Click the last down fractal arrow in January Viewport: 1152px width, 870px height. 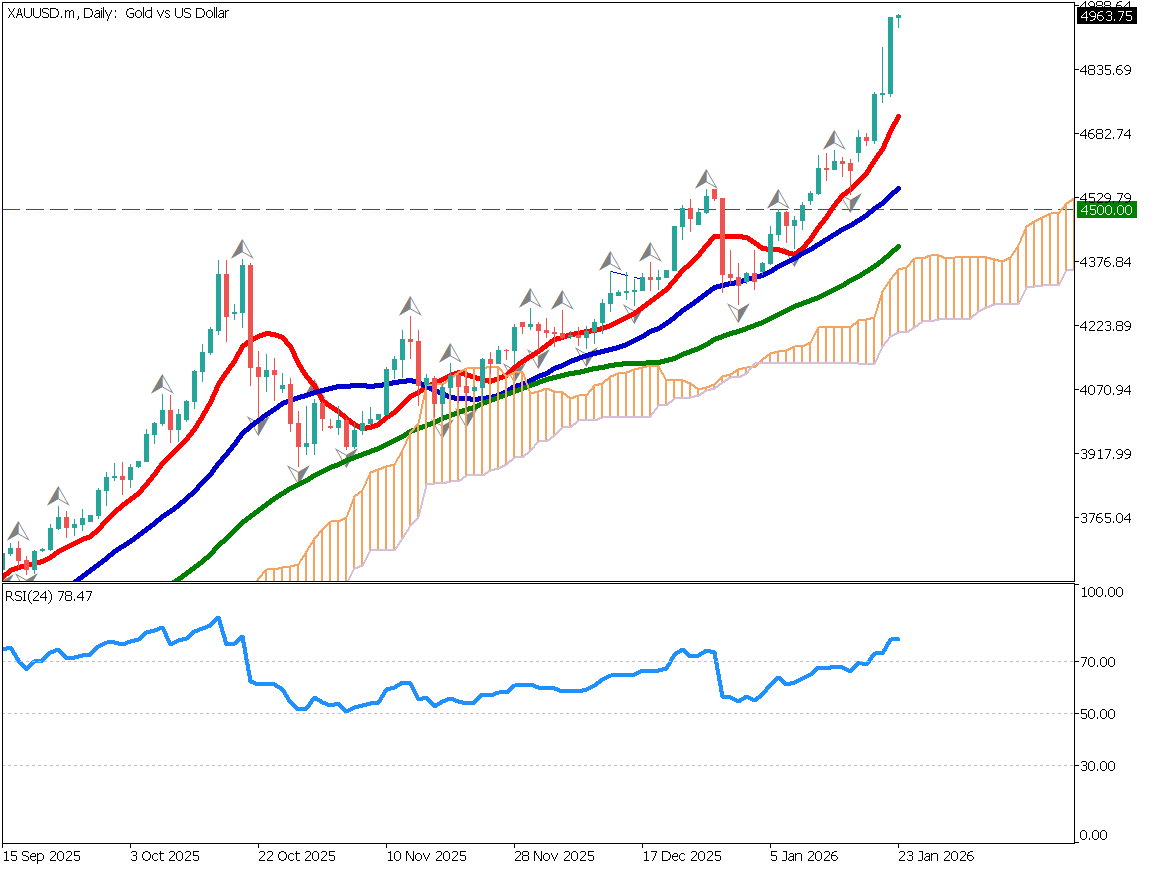851,204
